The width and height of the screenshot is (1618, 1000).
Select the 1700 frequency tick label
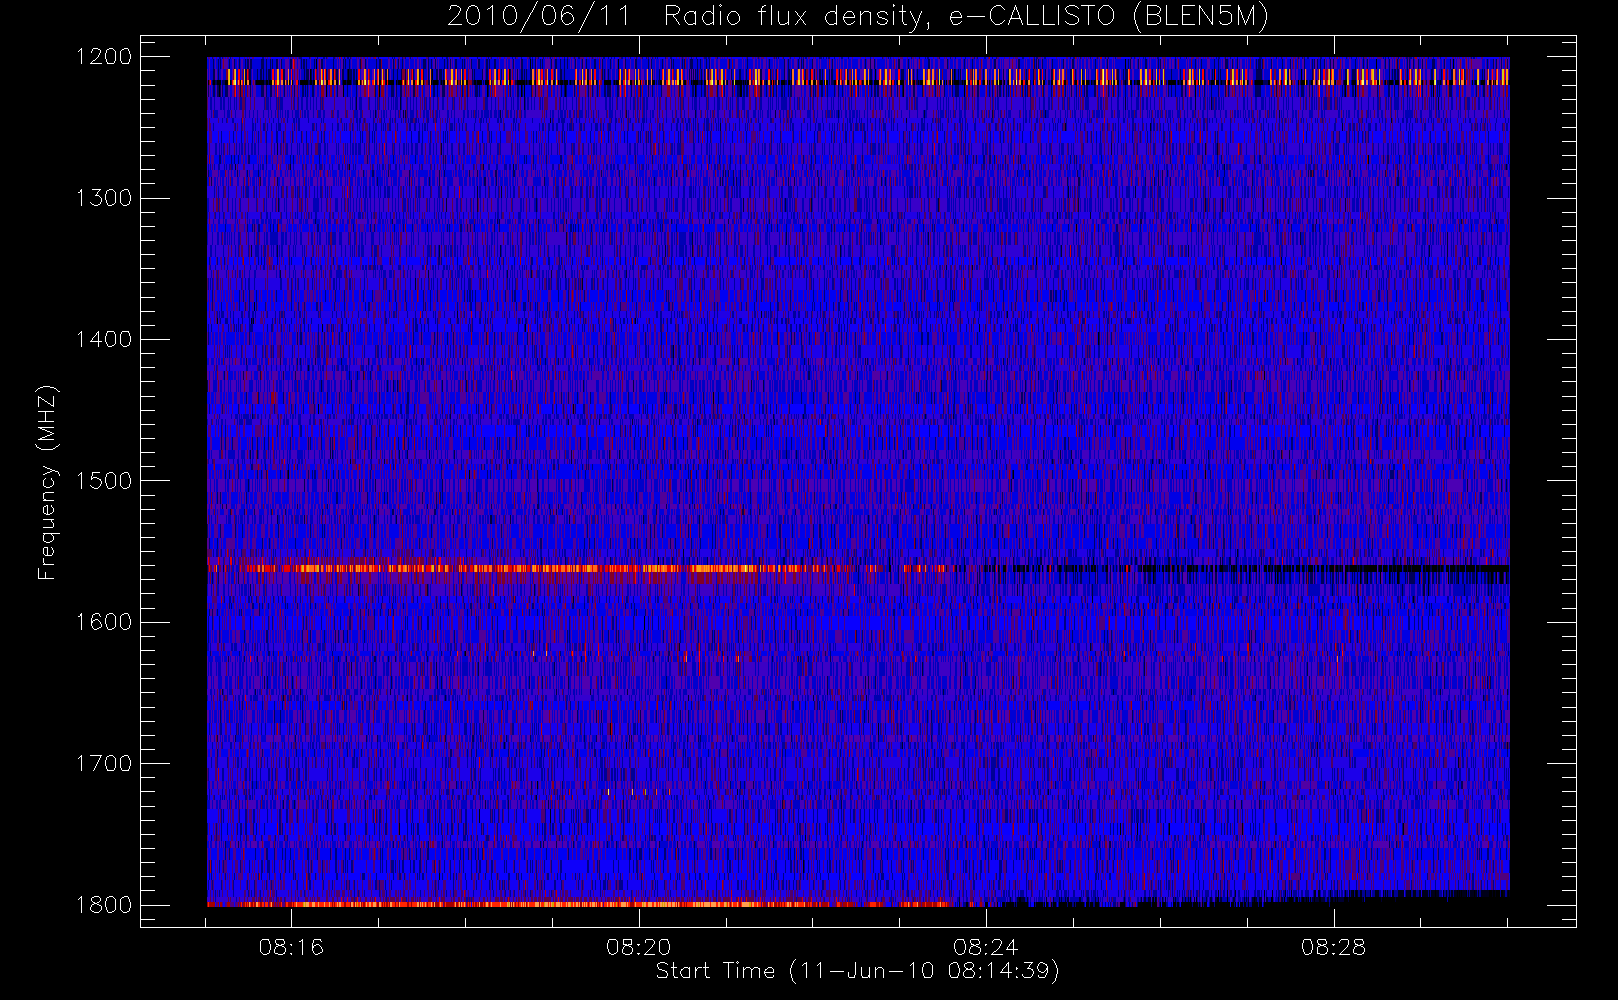click(x=104, y=763)
